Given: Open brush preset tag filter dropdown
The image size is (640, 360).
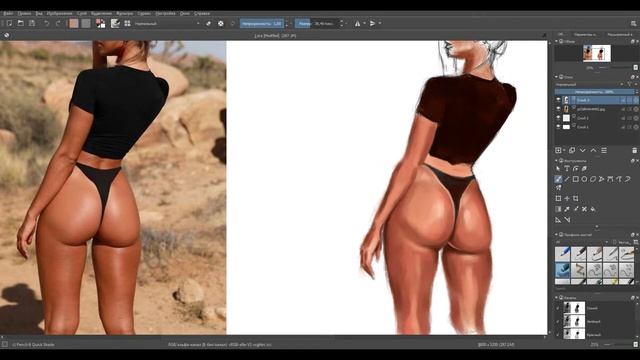Looking at the screenshot, I should (582, 242).
